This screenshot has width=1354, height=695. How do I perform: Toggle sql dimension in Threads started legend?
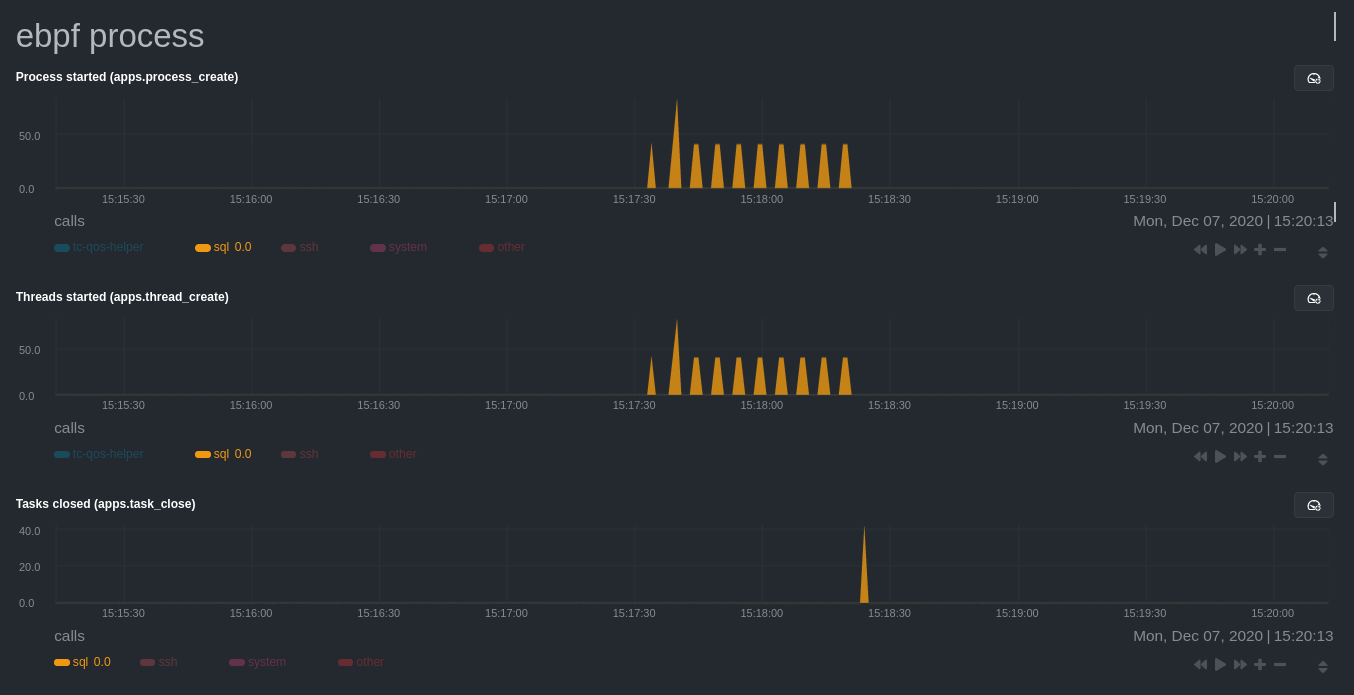point(223,454)
